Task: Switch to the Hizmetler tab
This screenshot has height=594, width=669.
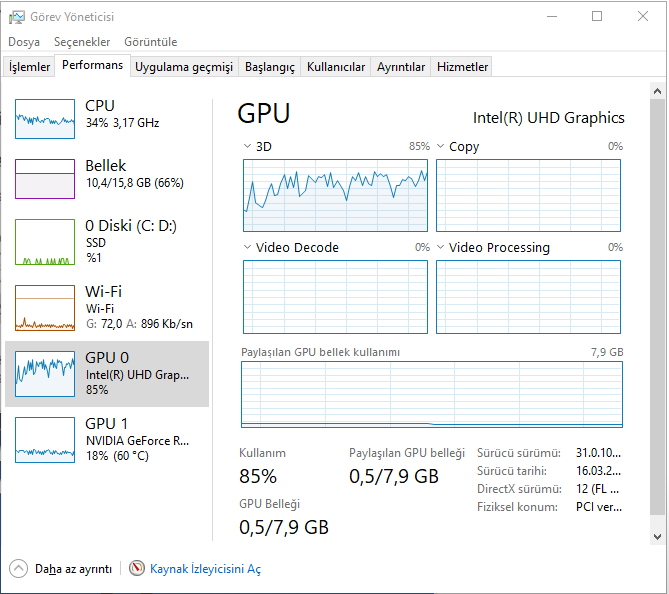Action: pos(463,67)
